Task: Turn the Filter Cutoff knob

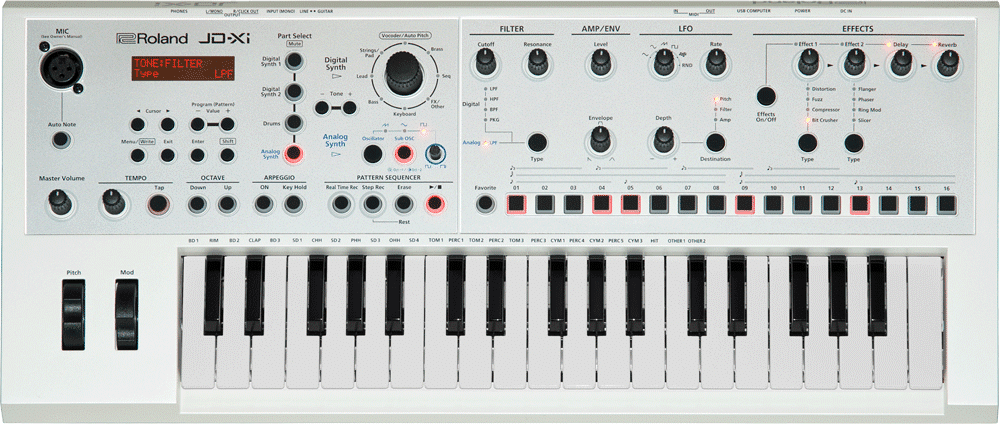Action: tap(485, 62)
